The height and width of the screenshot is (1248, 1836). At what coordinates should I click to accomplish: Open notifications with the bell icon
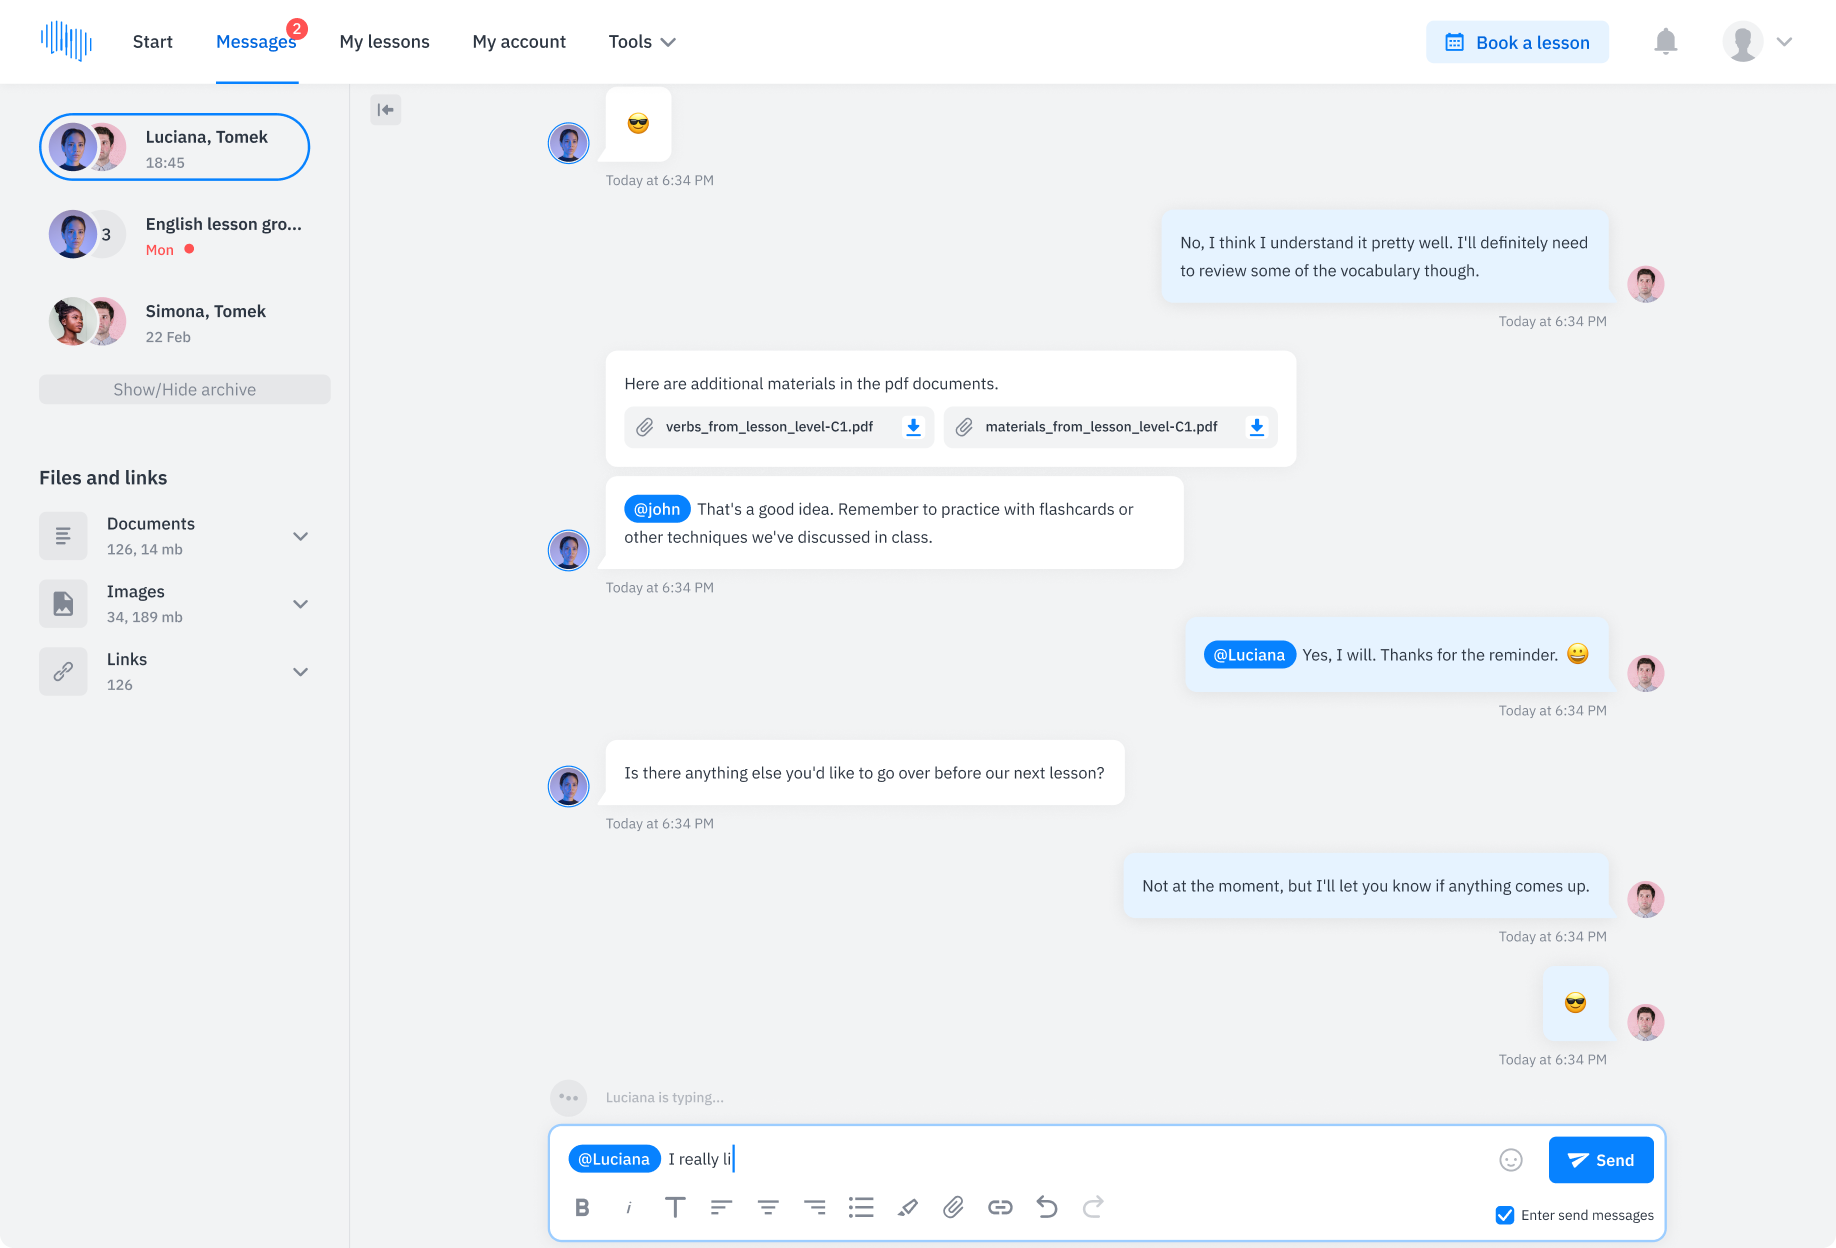tap(1665, 42)
